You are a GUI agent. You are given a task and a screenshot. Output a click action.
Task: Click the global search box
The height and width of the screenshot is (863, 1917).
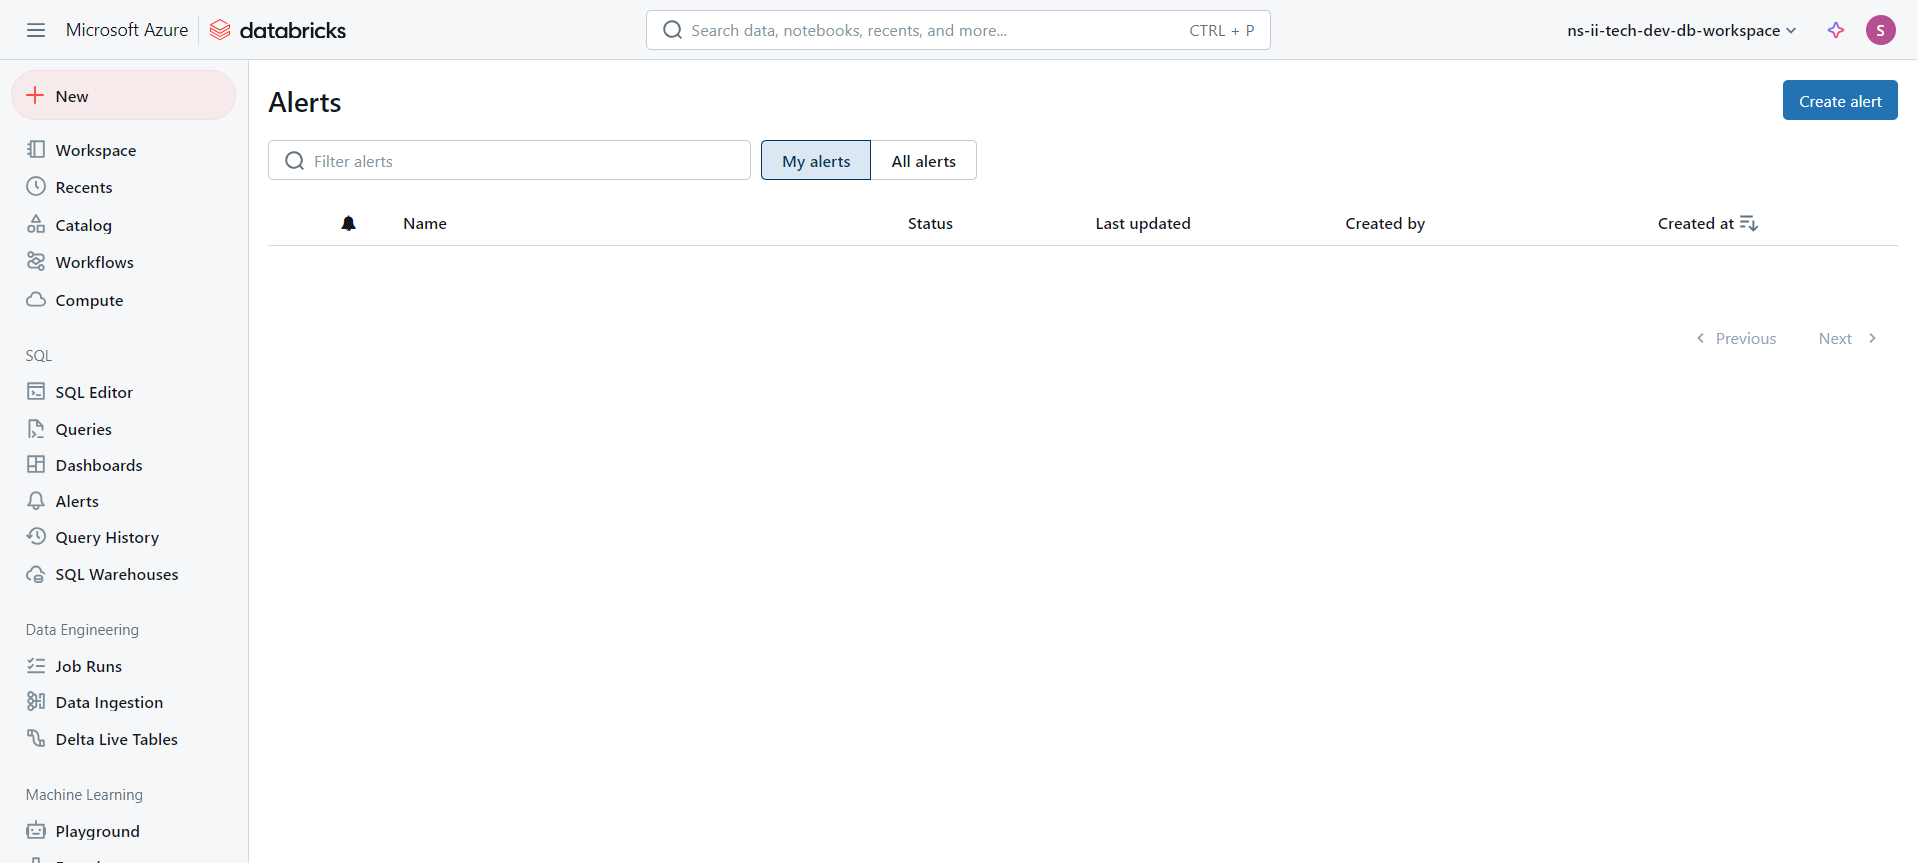[x=958, y=30]
